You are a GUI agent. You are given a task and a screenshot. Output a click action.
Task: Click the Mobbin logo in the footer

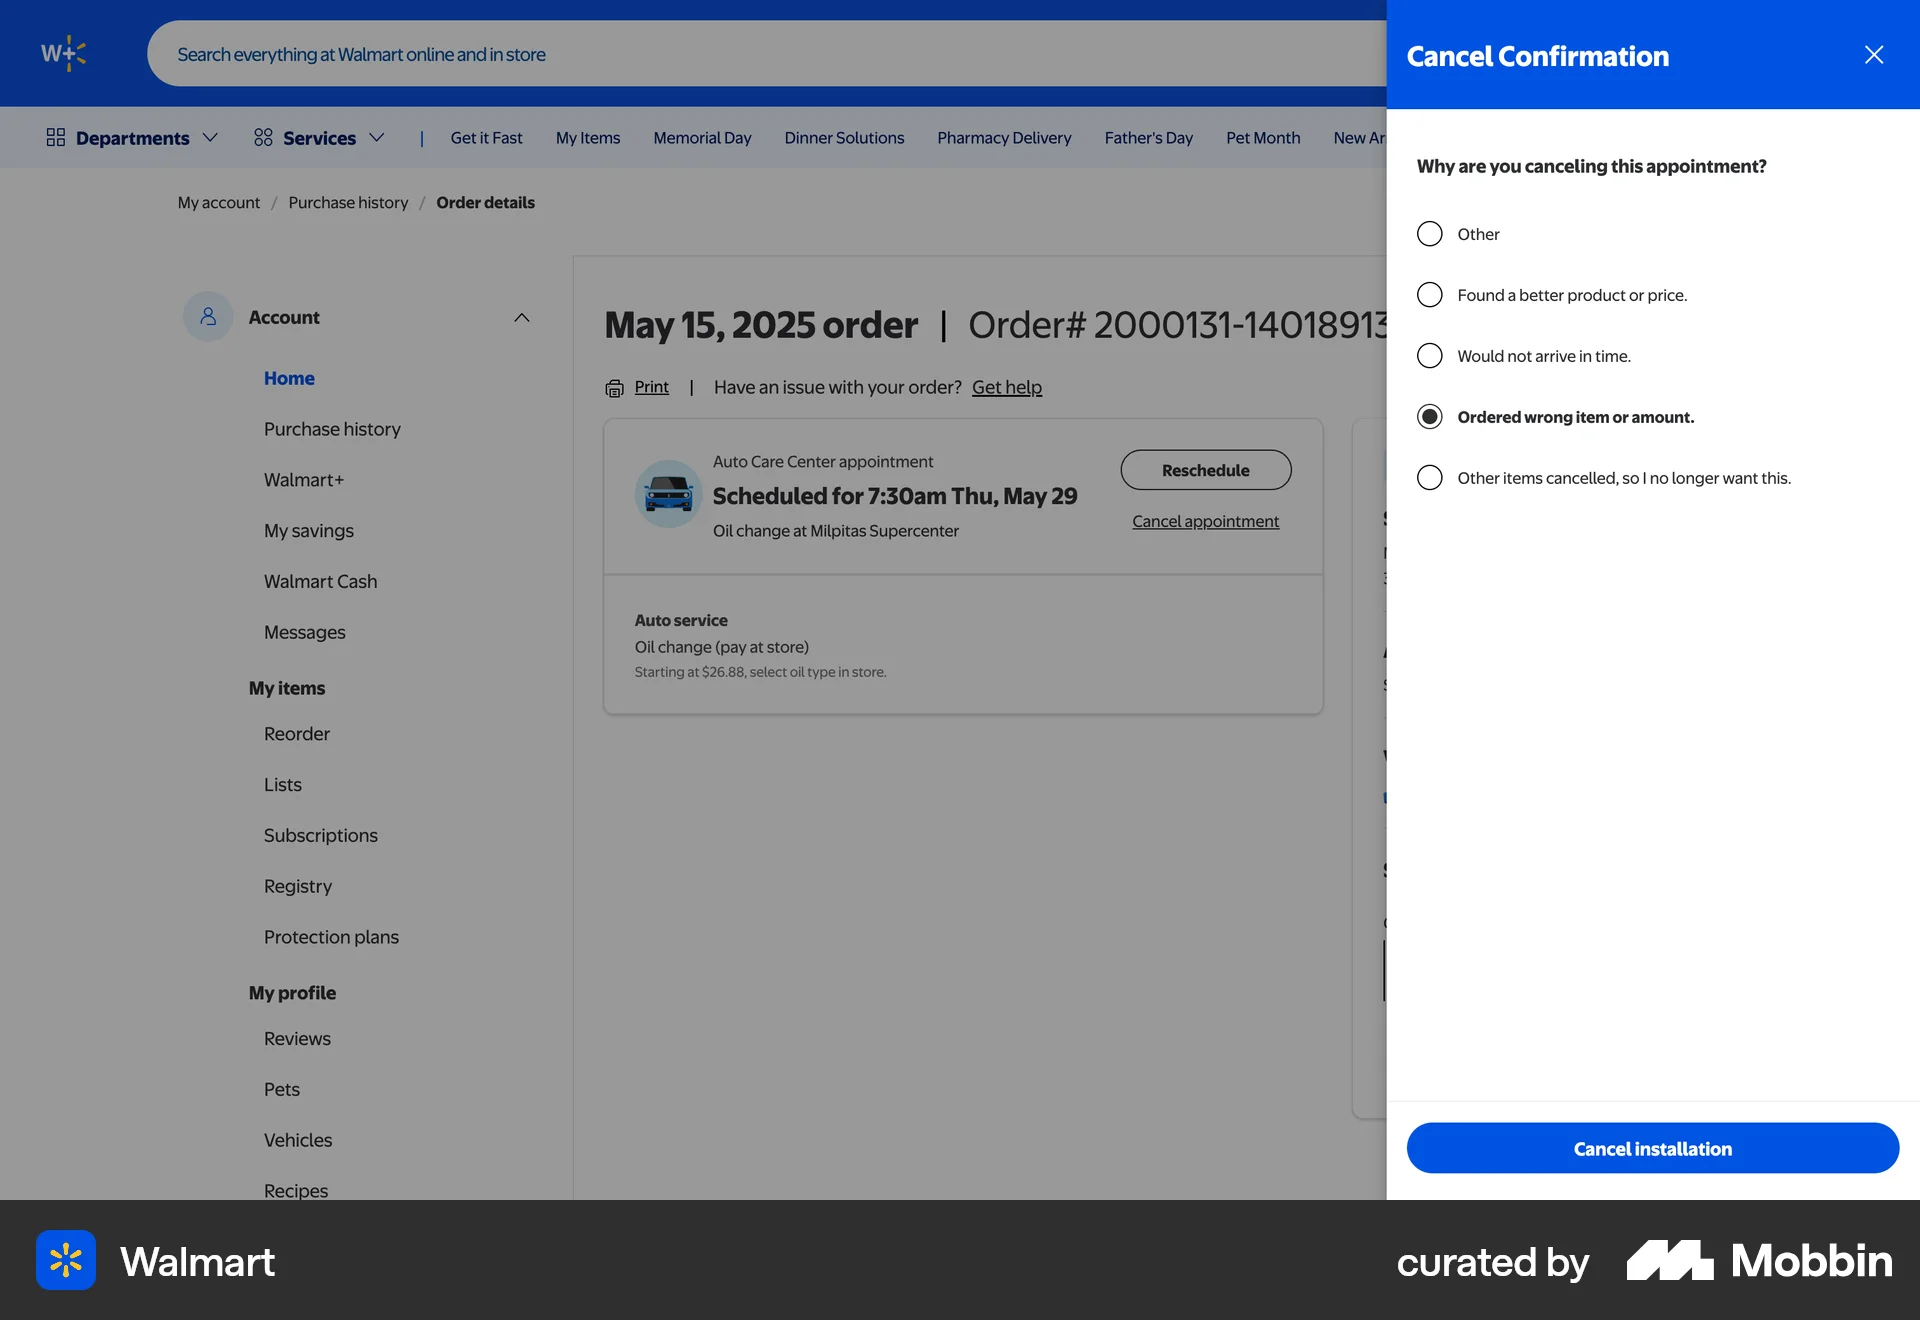point(1759,1261)
